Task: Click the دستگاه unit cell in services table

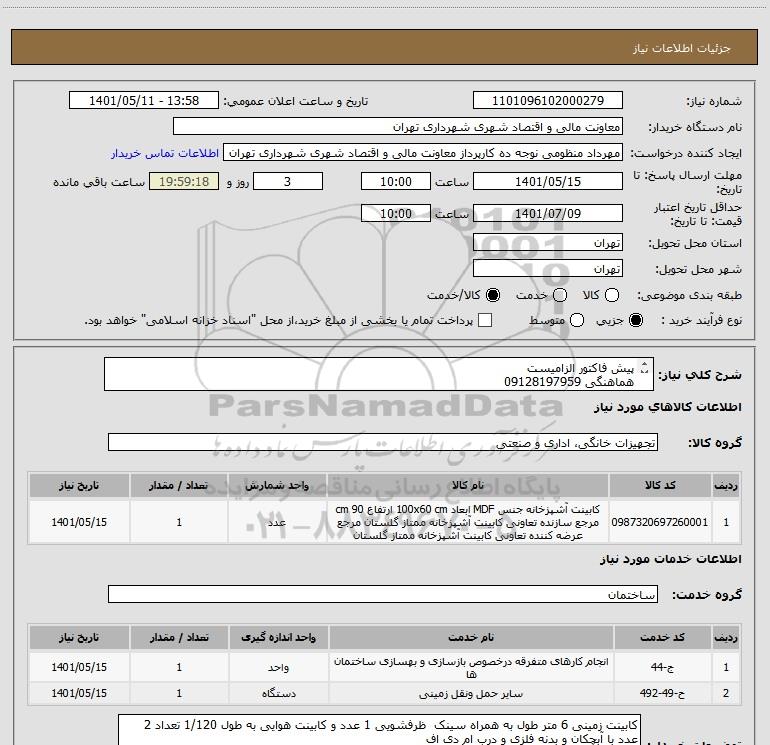Action: (278, 693)
